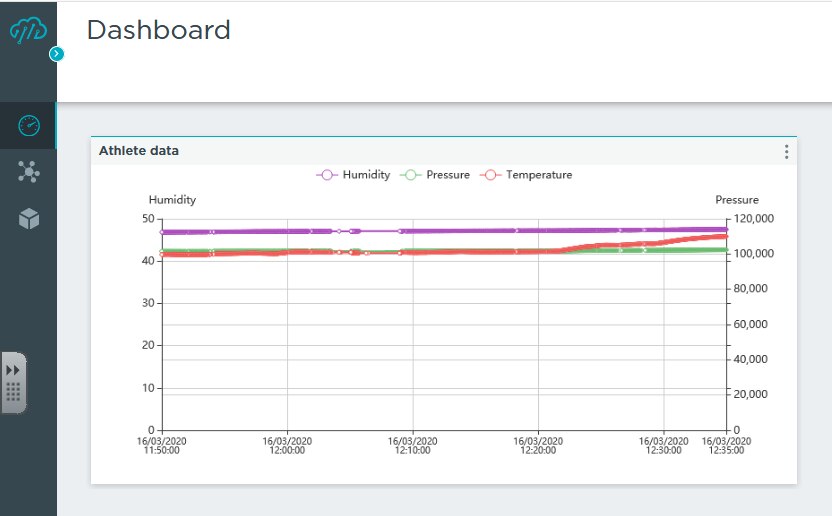This screenshot has height=516, width=832.
Task: Toggle the Temperature series in the legend
Action: pyautogui.click(x=538, y=175)
